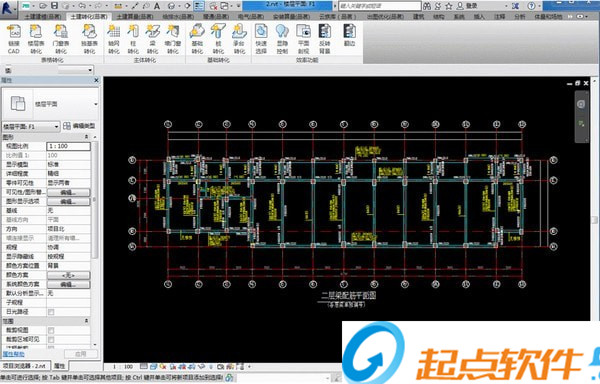Image resolution: width=600 pixels, height=384 pixels.
Task: Select the 土建转化(品茗) ribbon tab
Action: 89,17
